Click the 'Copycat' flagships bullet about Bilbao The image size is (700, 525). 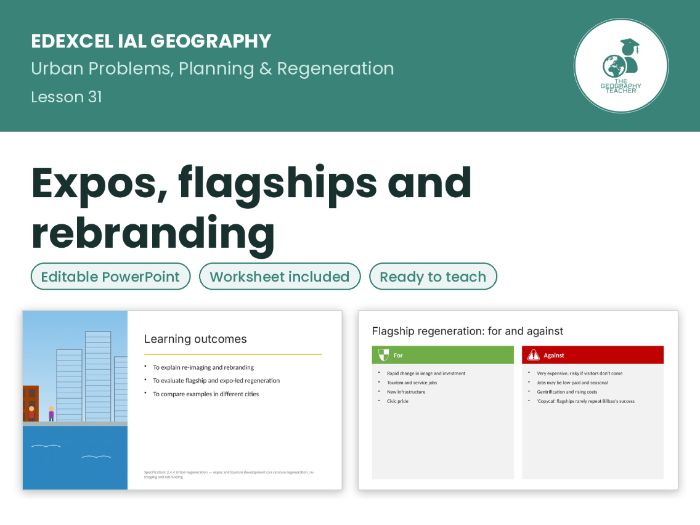pyautogui.click(x=586, y=401)
